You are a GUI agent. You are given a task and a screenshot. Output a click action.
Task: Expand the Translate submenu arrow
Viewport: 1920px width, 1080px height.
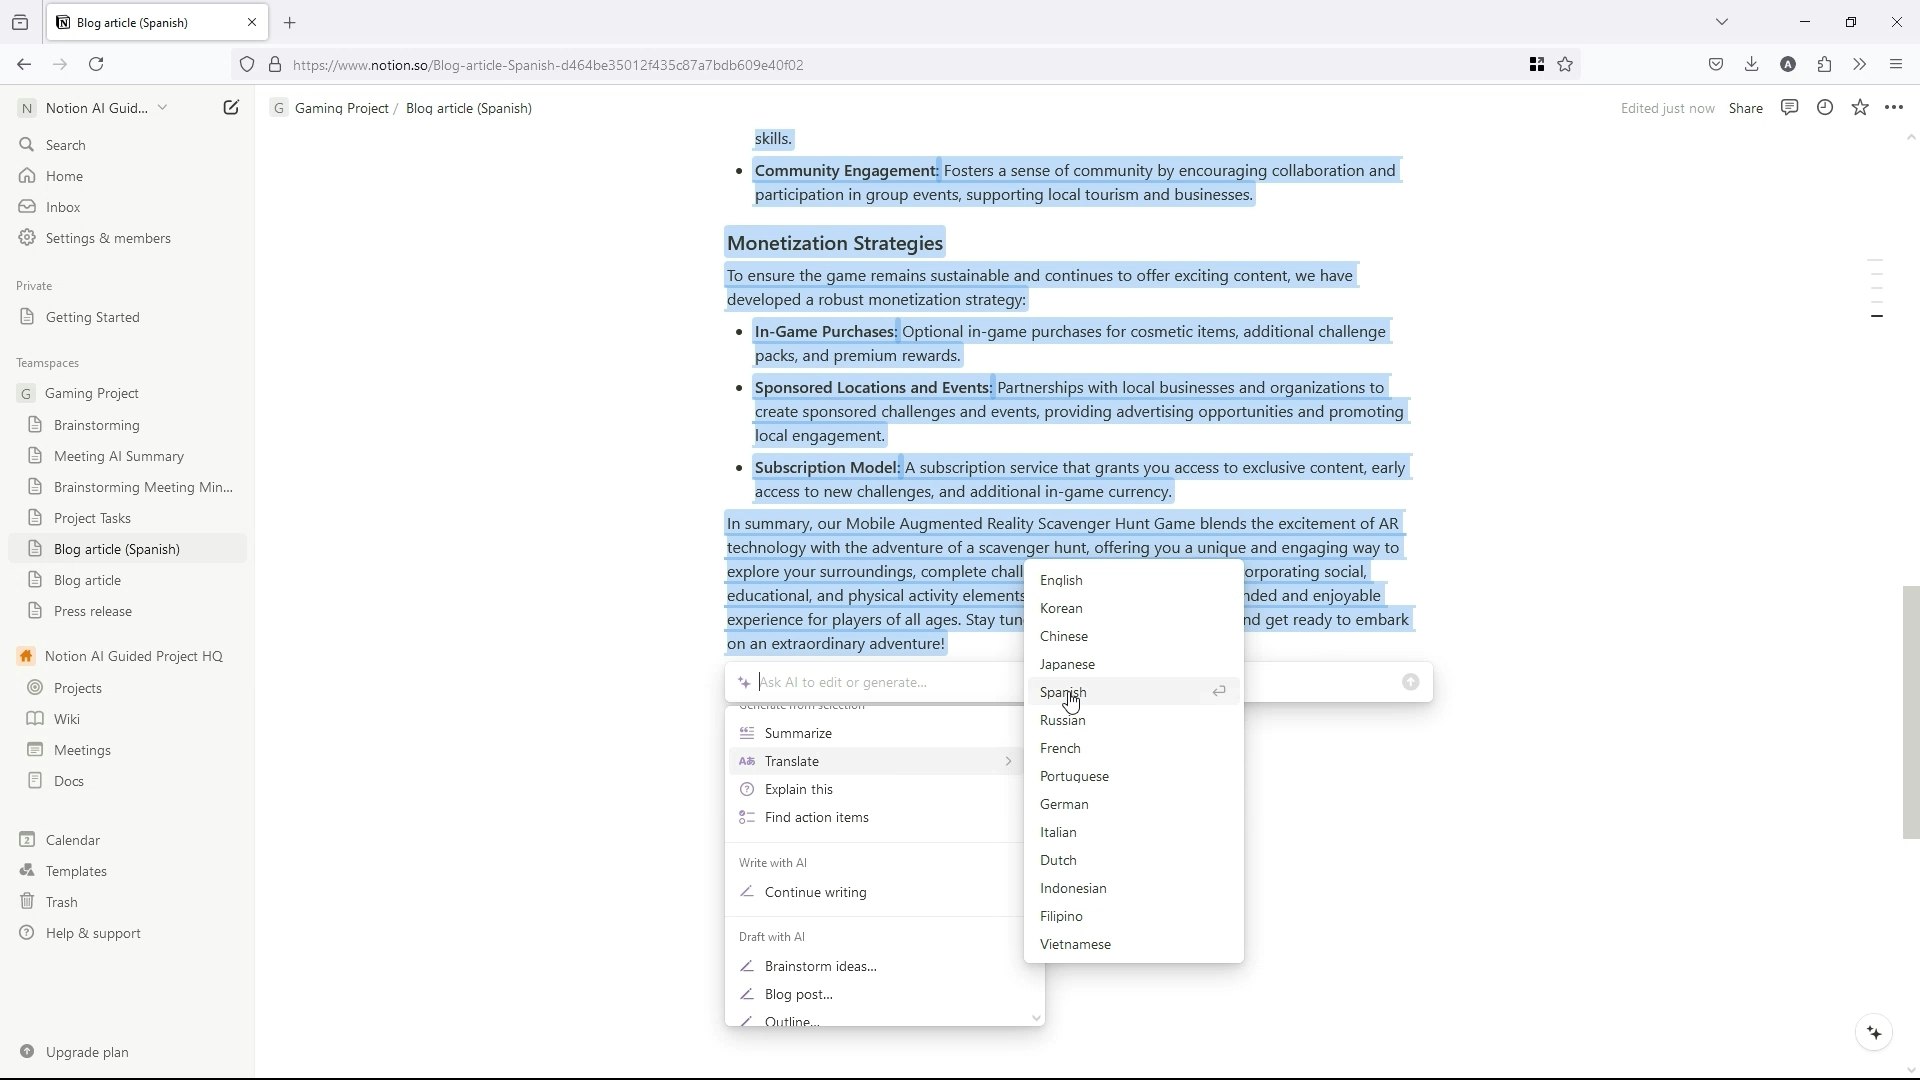pos(1008,762)
